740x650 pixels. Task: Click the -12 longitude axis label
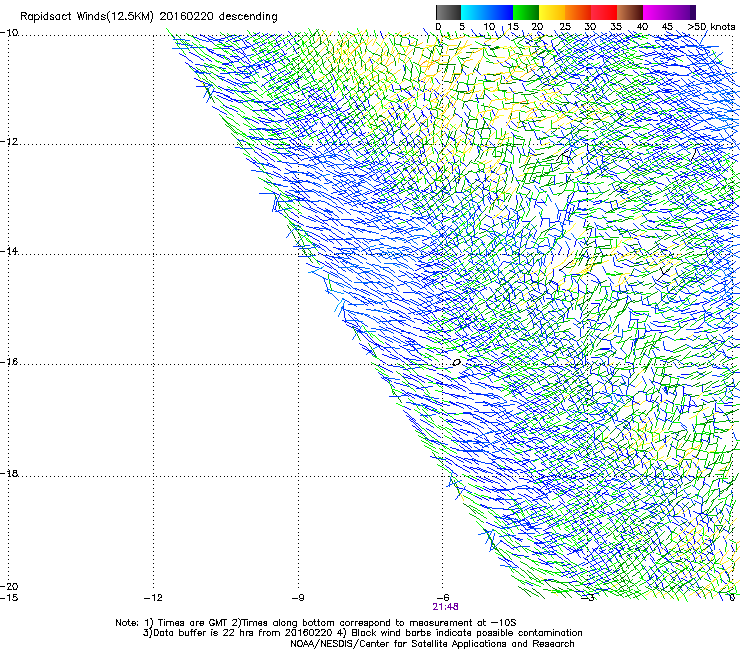(153, 598)
